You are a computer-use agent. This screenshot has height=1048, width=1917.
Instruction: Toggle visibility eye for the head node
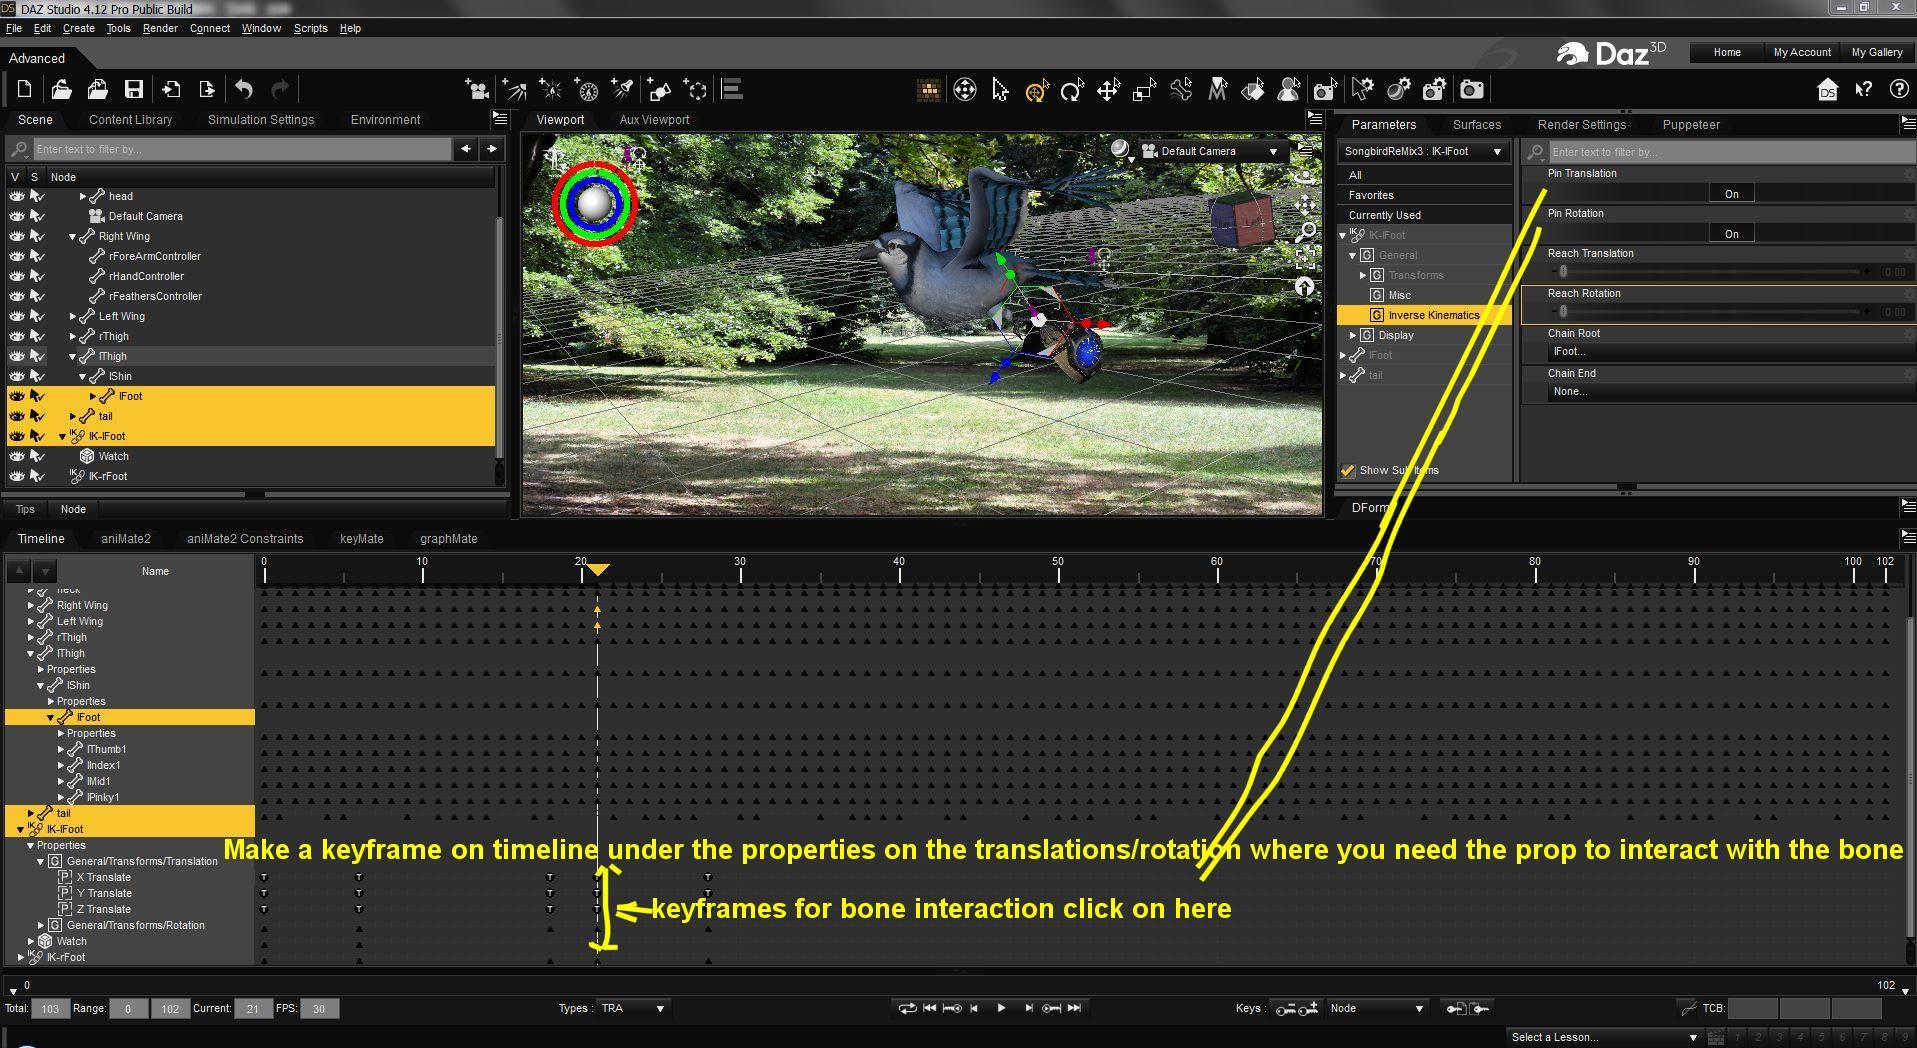[x=17, y=196]
